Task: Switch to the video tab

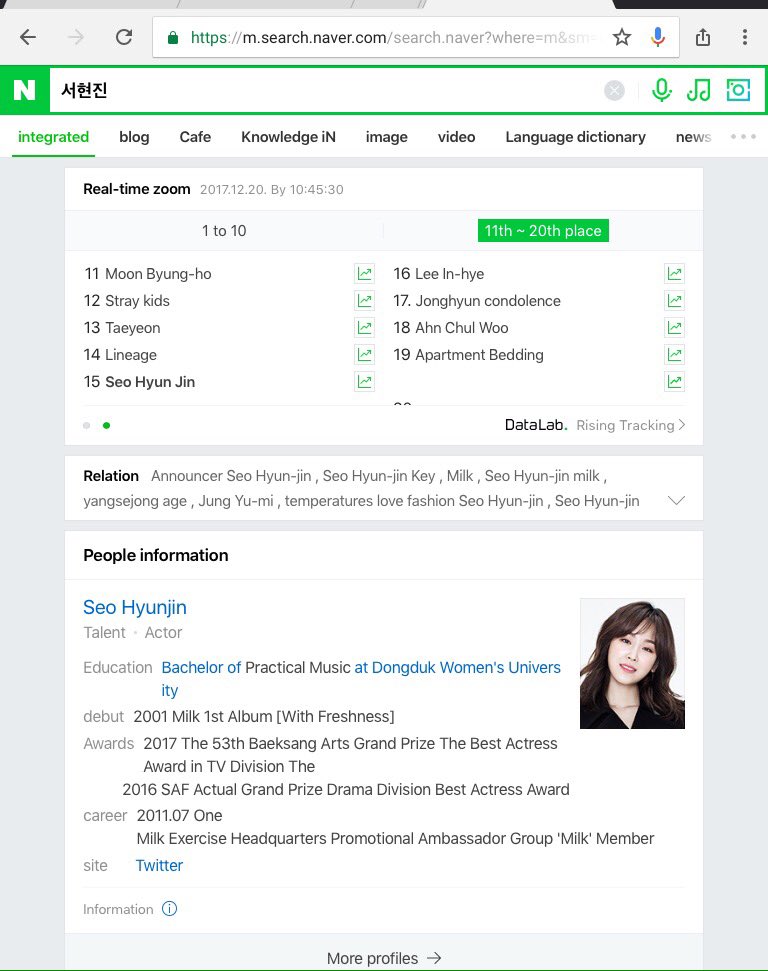Action: point(456,137)
